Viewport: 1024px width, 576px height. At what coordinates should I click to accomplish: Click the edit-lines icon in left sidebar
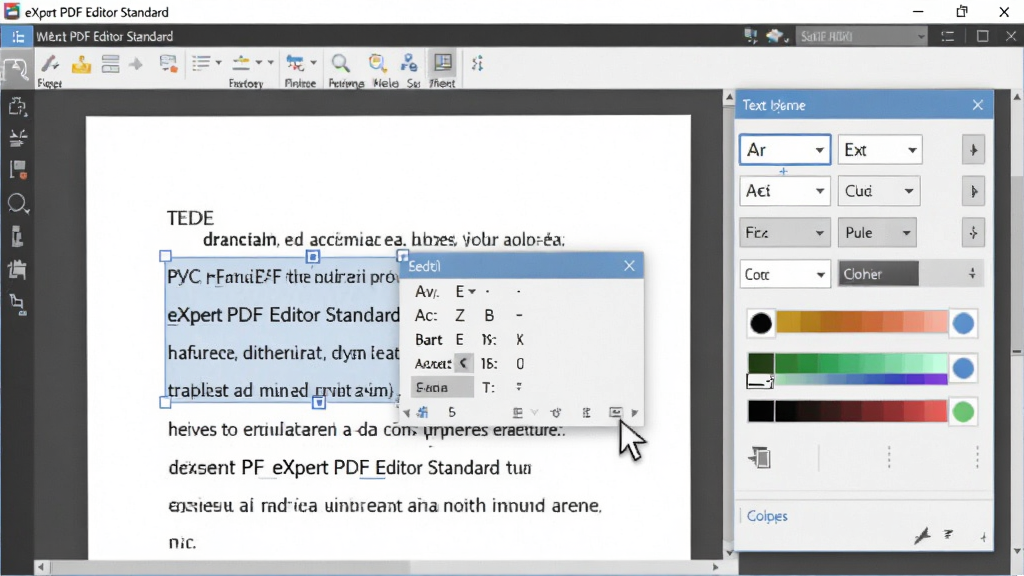tap(18, 138)
